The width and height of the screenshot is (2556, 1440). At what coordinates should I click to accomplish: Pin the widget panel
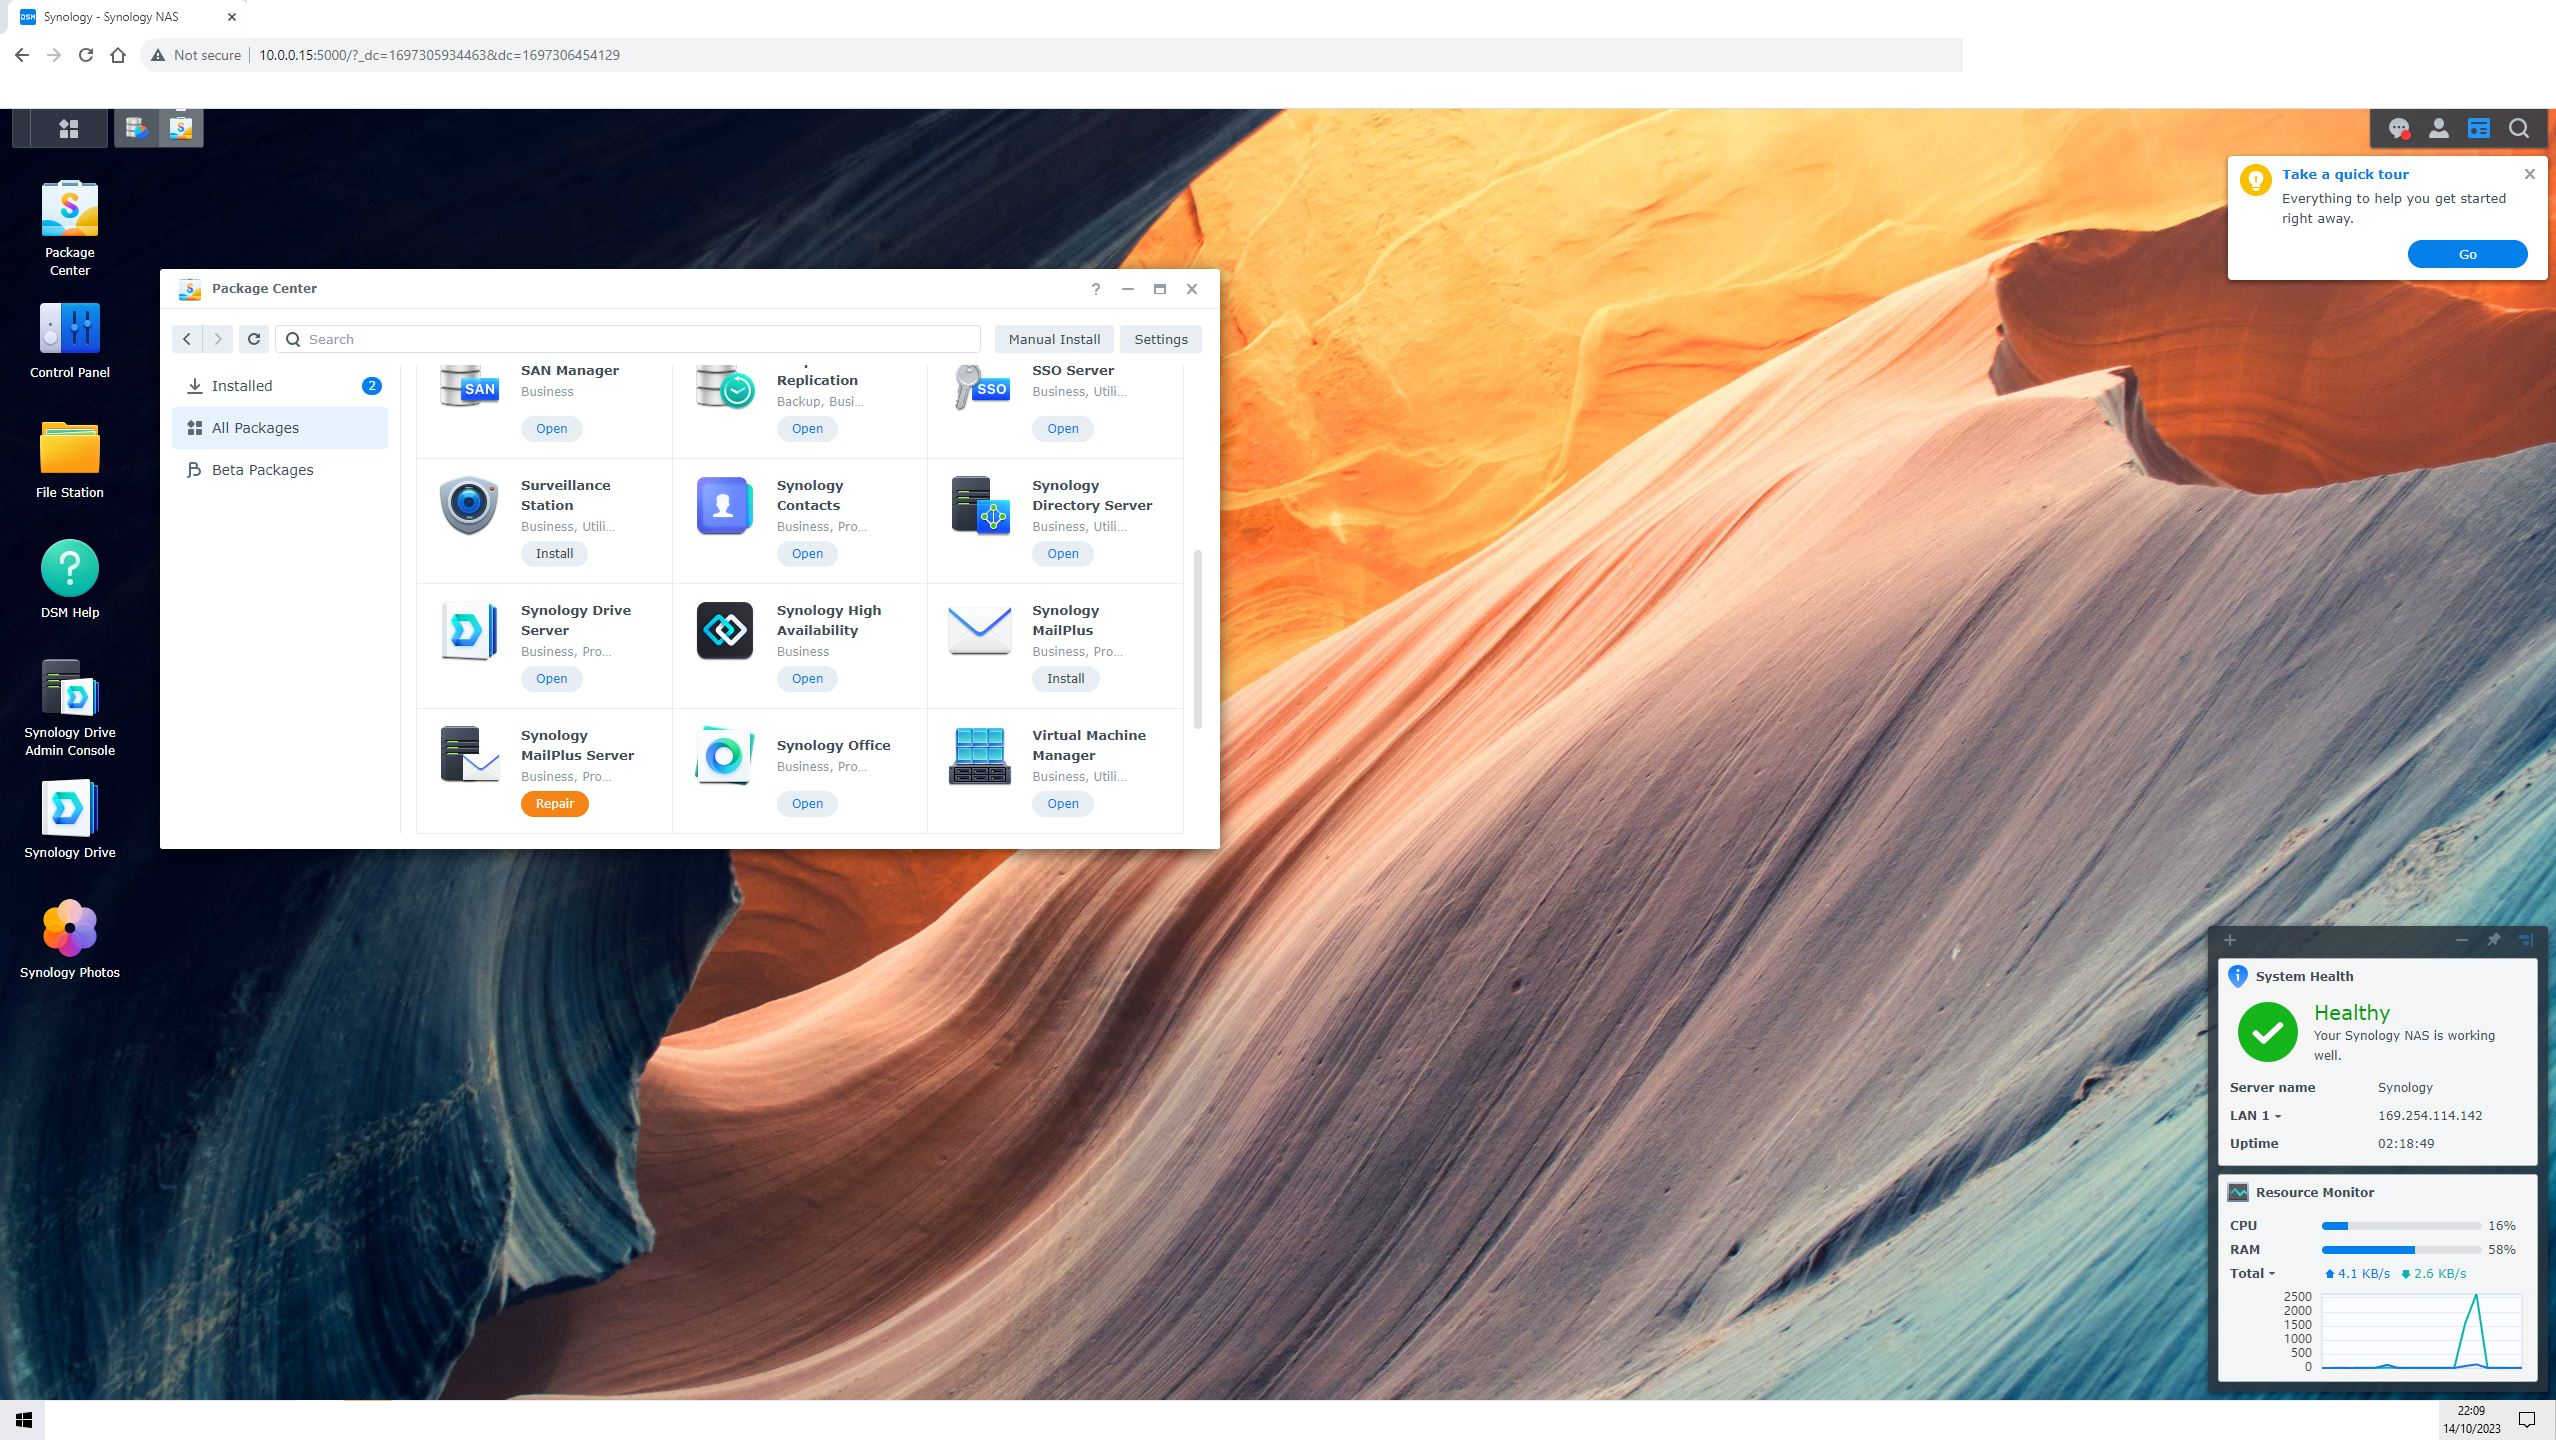(2494, 940)
